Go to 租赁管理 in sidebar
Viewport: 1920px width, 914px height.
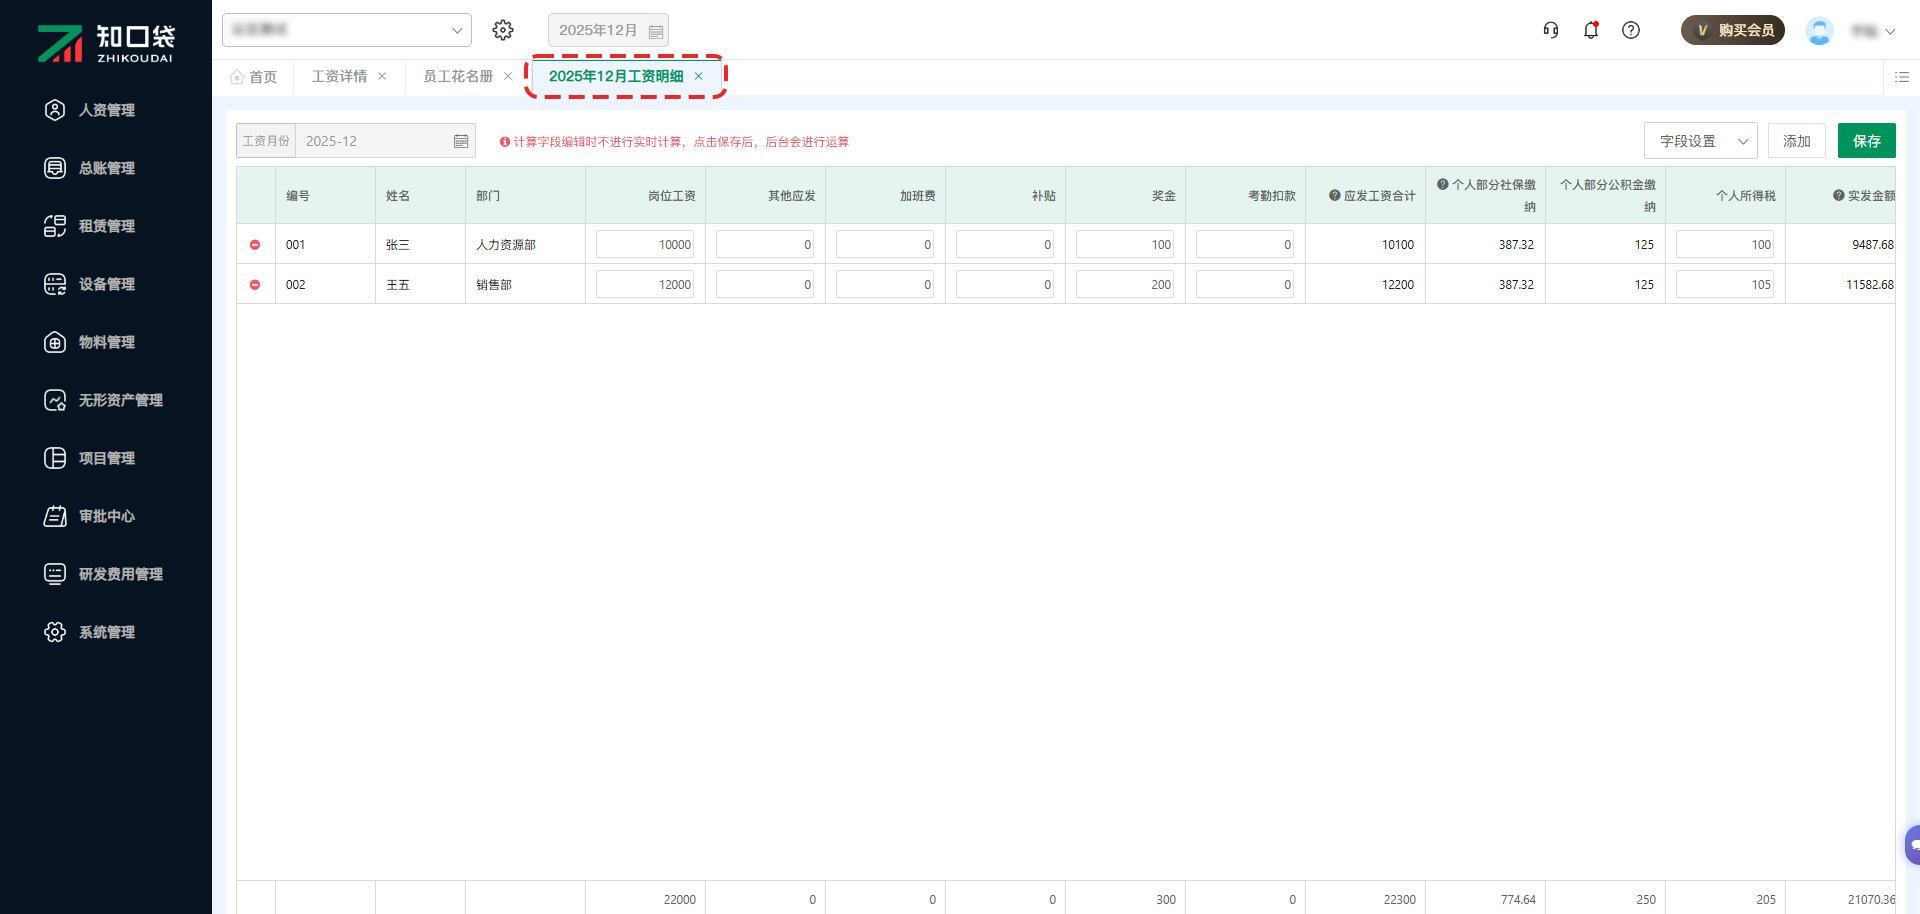(x=106, y=226)
